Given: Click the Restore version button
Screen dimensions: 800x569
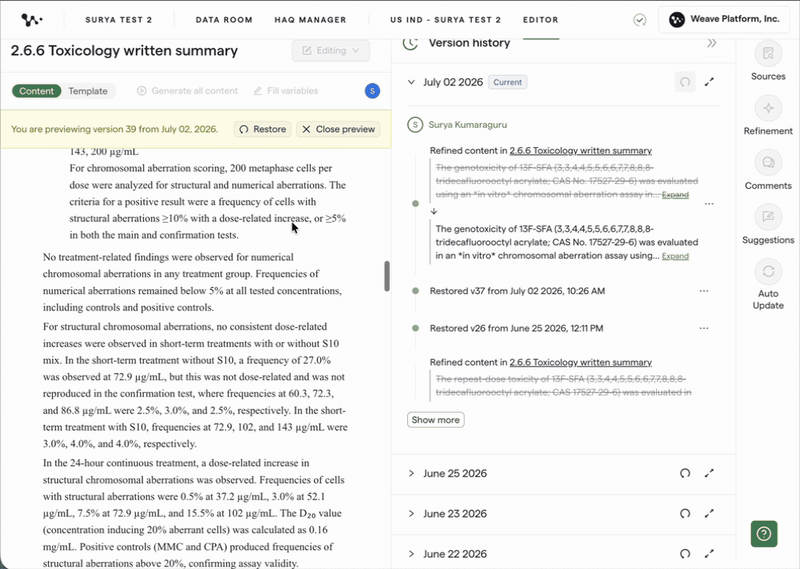Looking at the screenshot, I should pyautogui.click(x=263, y=129).
